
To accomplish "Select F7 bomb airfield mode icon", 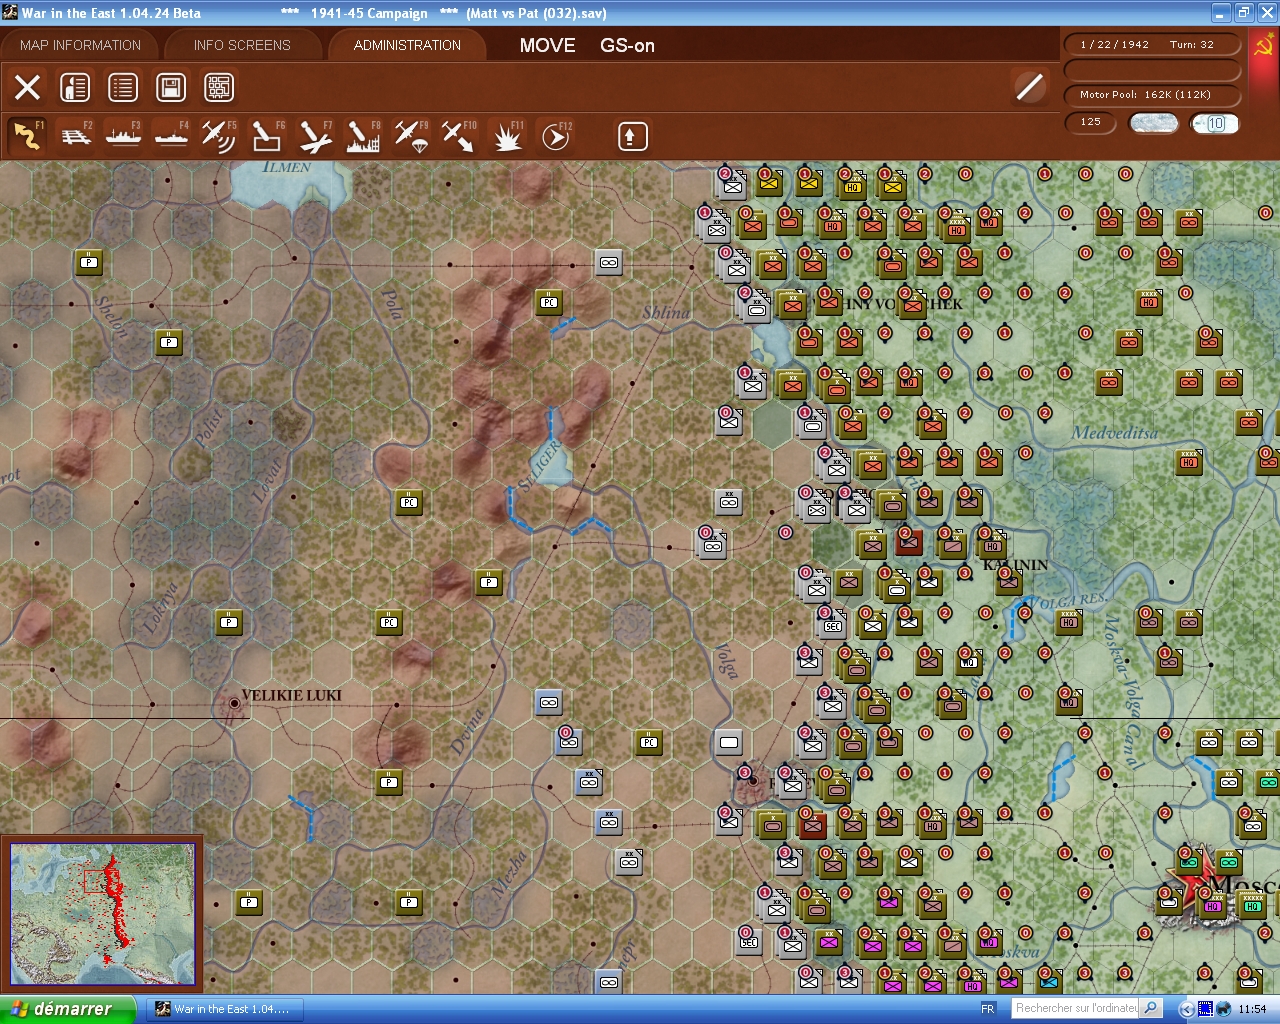I will click(315, 136).
